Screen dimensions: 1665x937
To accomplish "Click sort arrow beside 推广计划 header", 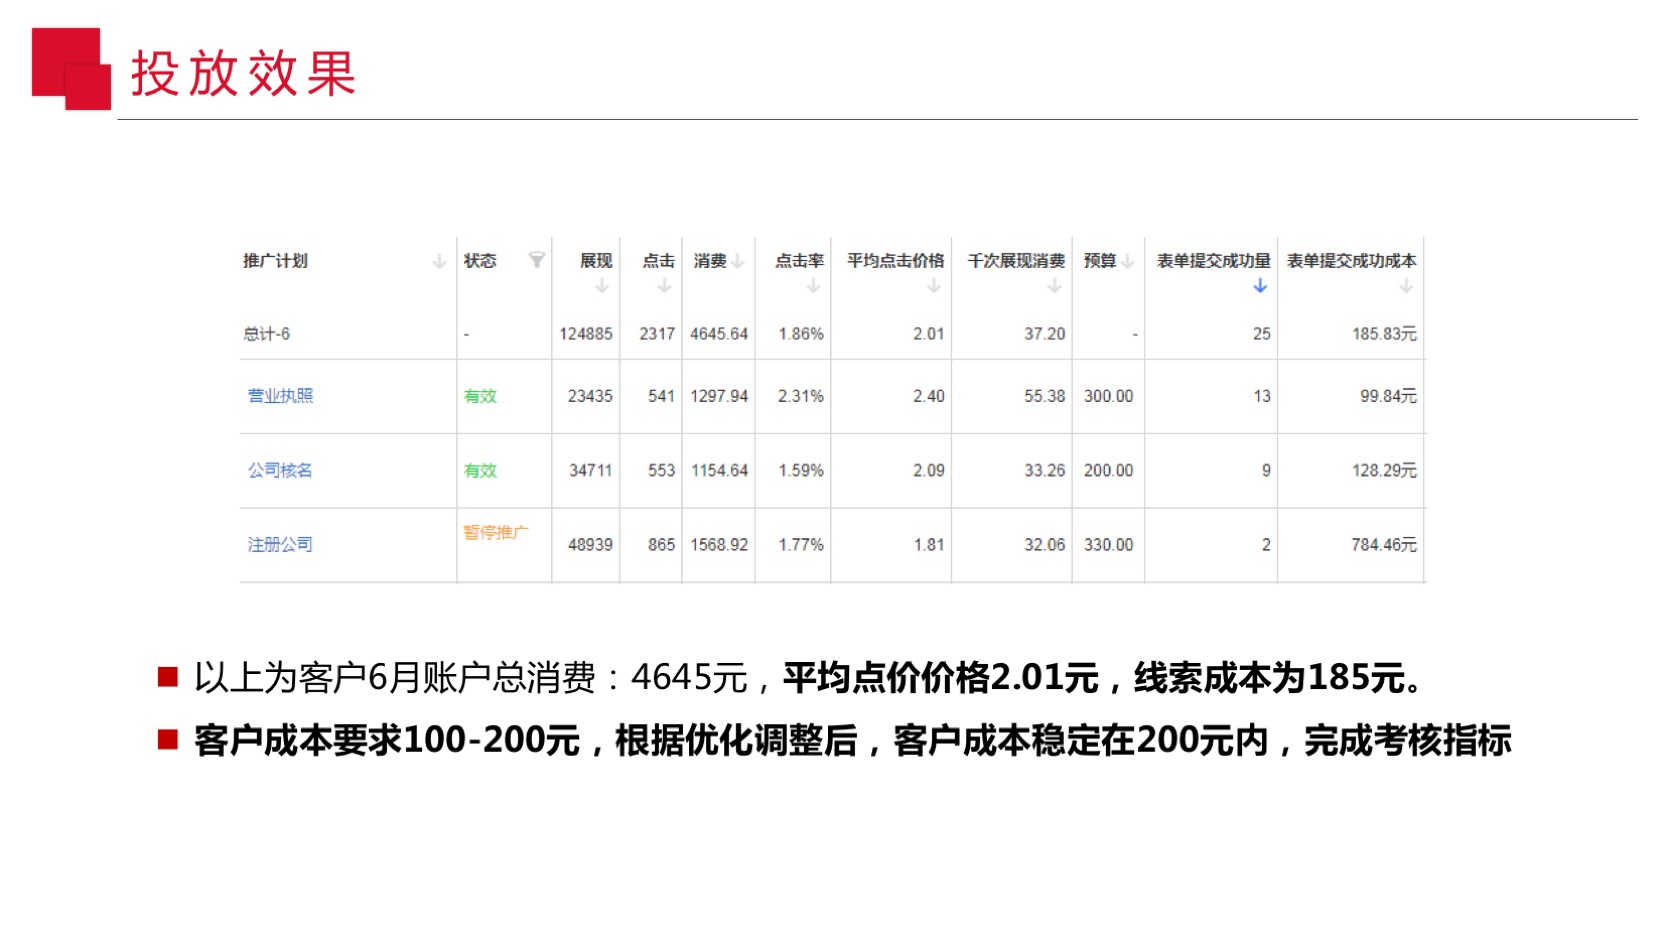I will [x=439, y=262].
